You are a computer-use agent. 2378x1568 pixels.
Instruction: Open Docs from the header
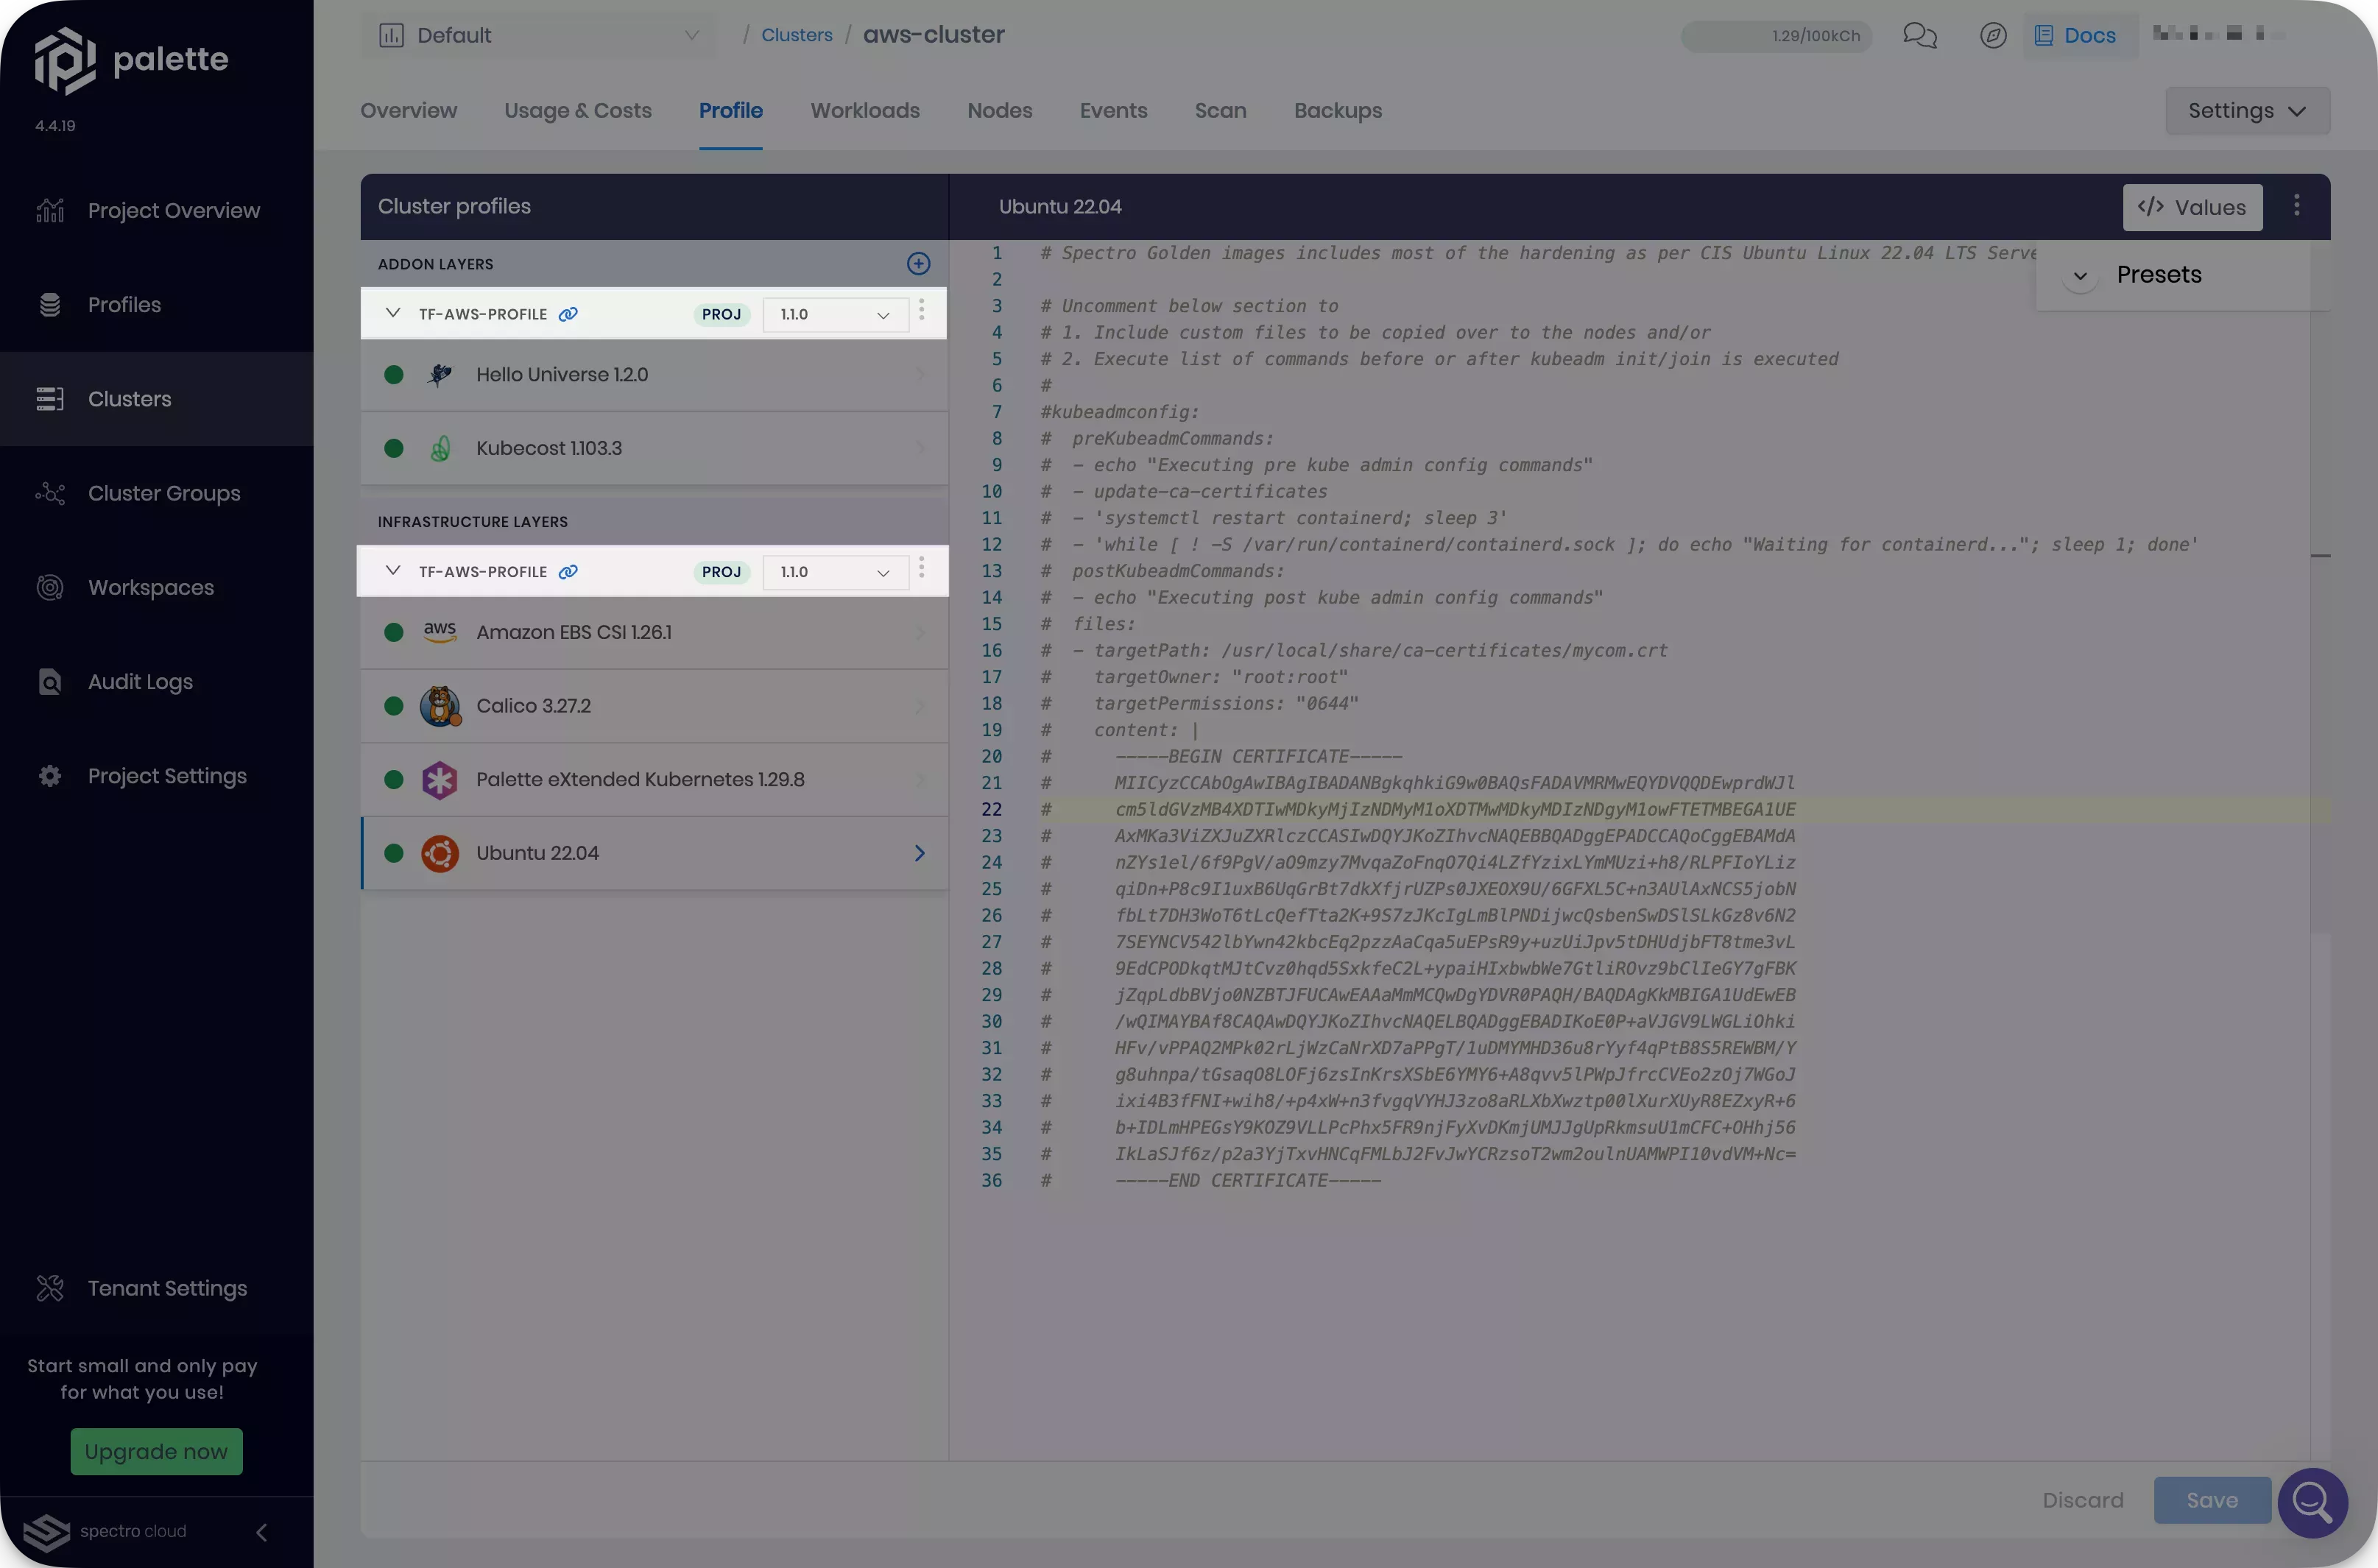2077,35
